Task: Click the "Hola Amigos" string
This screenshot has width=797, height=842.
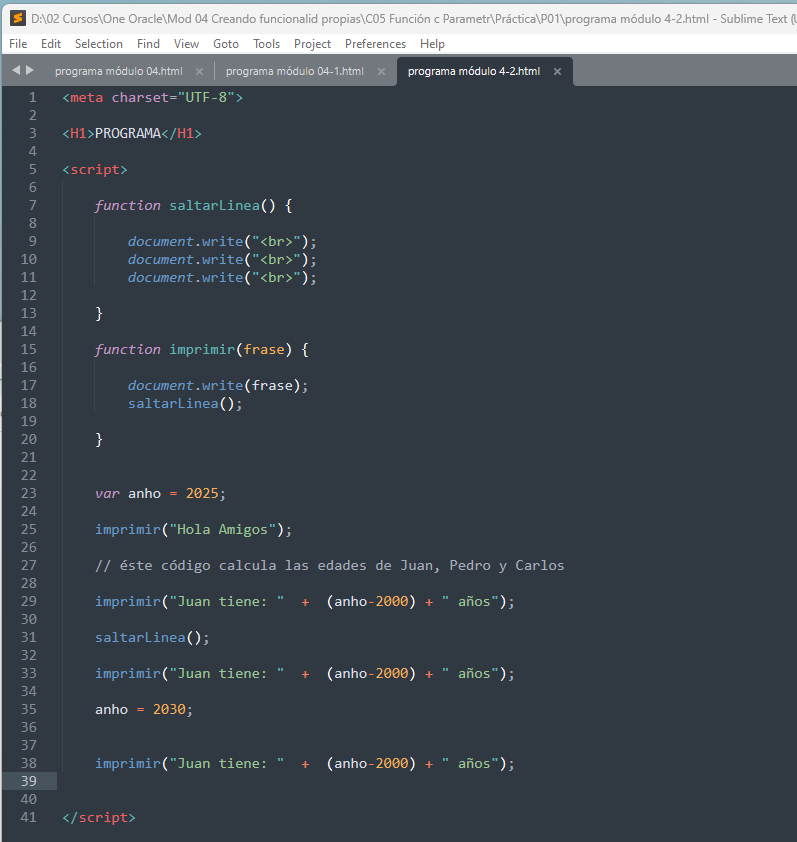Action: [x=222, y=529]
